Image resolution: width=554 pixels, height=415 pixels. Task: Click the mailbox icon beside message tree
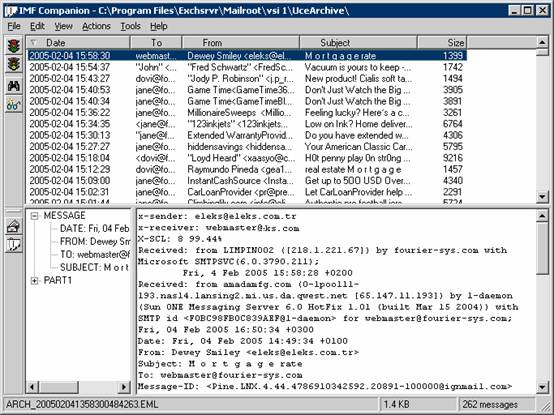pos(14,226)
